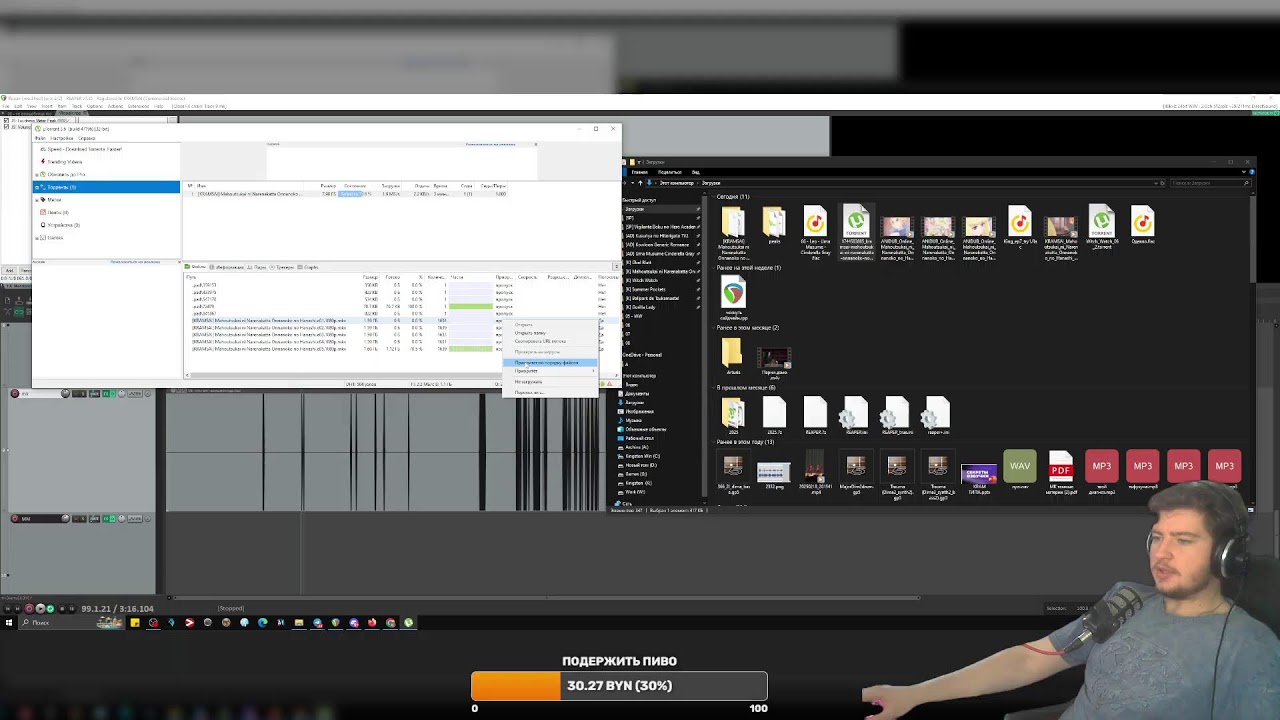The image size is (1280, 720).
Task: Choose Открыть папку in the context menu
Action: pyautogui.click(x=530, y=333)
